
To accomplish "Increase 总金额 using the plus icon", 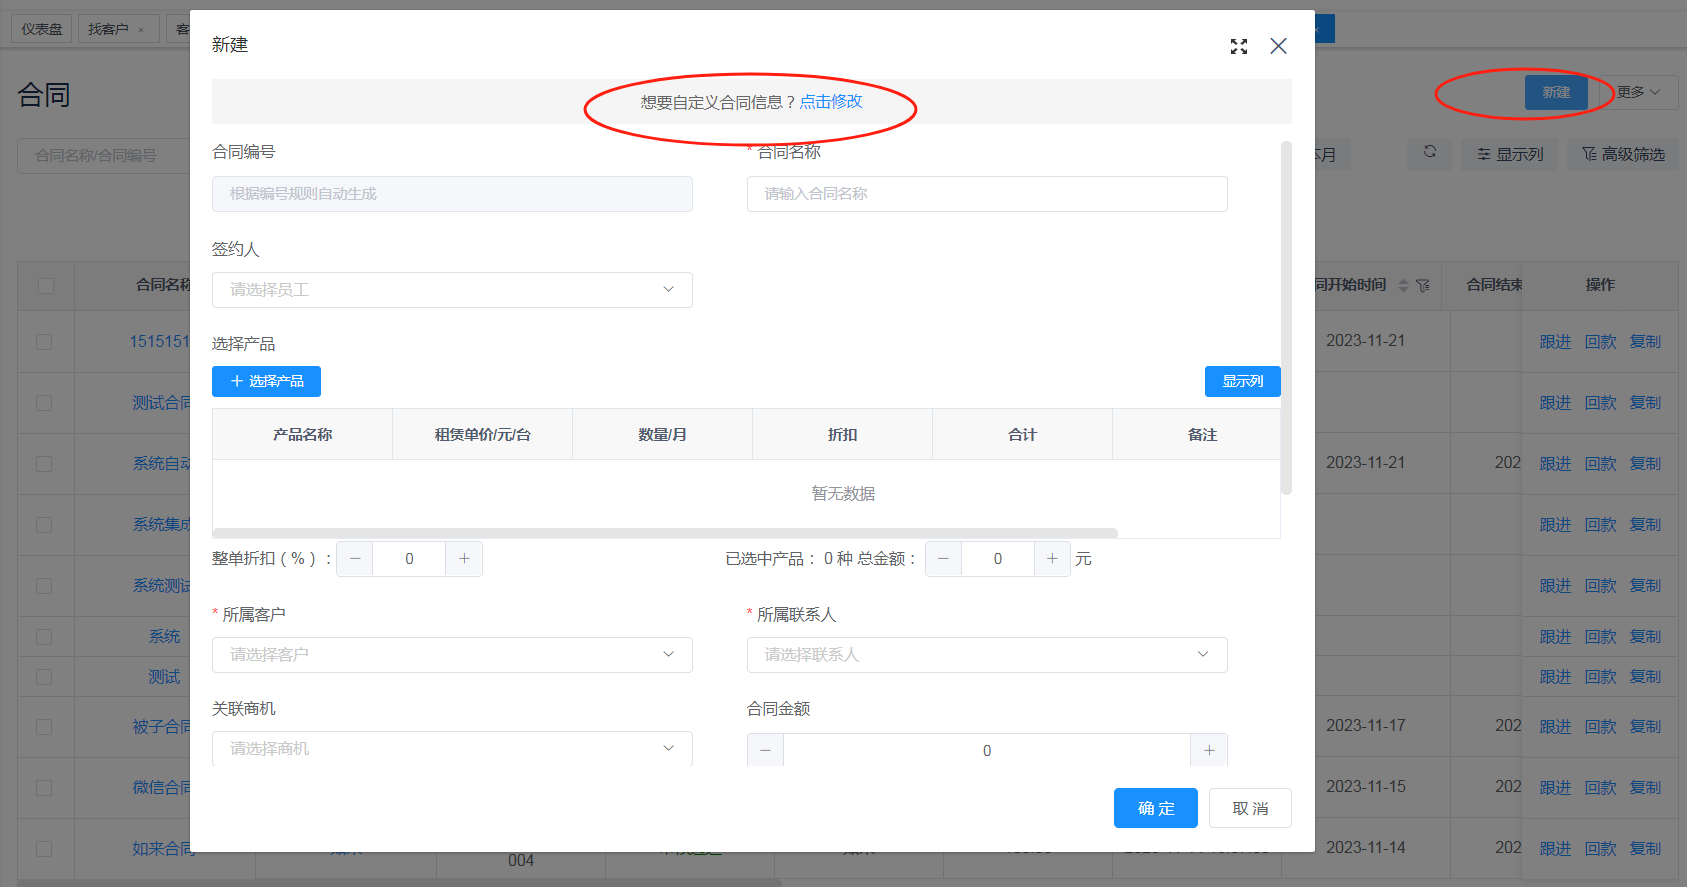I will (x=1052, y=559).
